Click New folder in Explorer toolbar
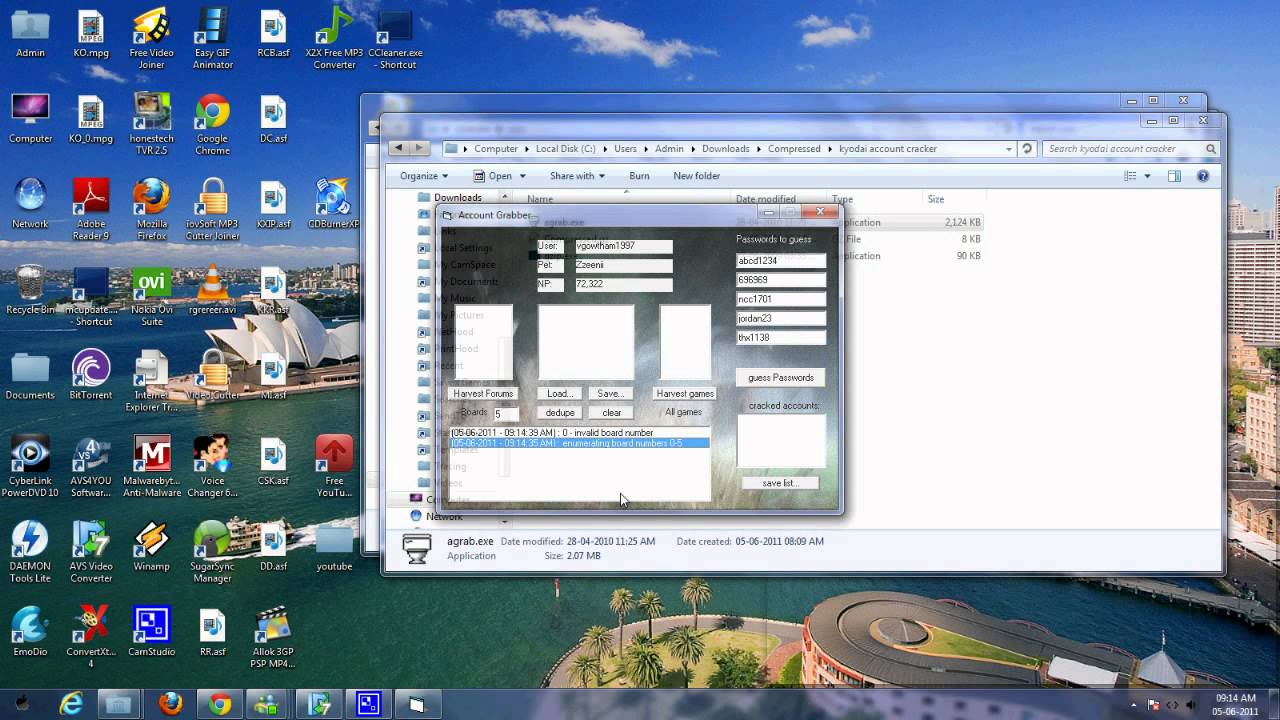 (x=696, y=176)
